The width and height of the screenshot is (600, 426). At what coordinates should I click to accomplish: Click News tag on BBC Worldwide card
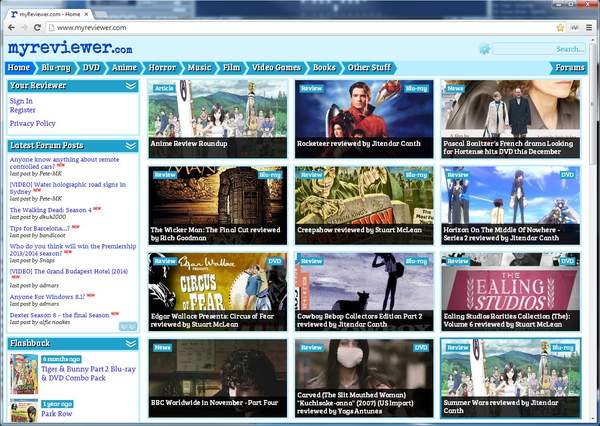point(163,348)
